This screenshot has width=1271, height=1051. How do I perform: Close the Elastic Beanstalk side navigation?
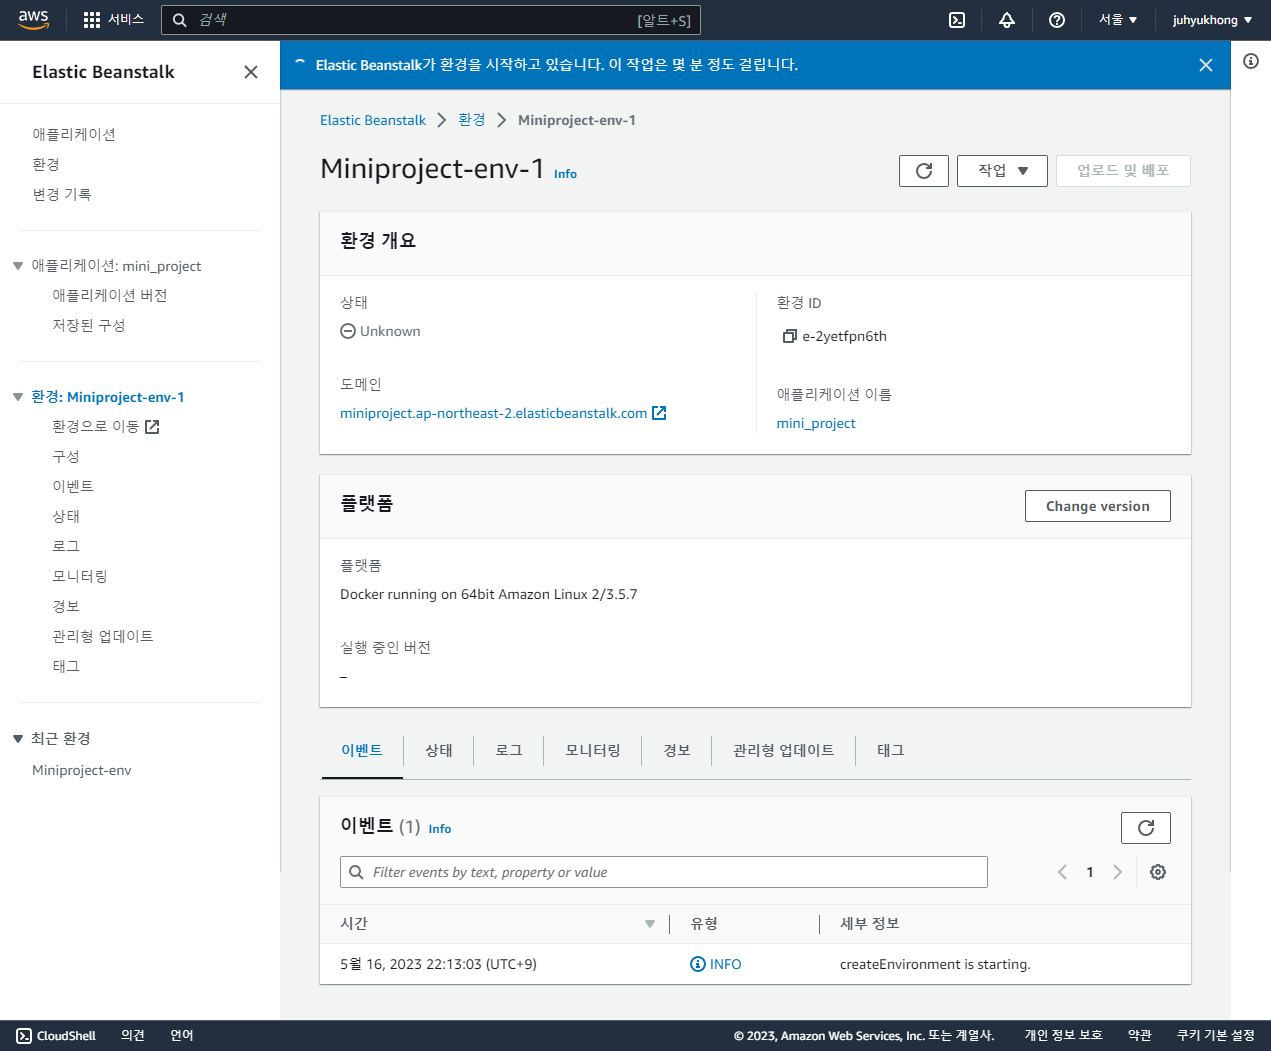[251, 72]
